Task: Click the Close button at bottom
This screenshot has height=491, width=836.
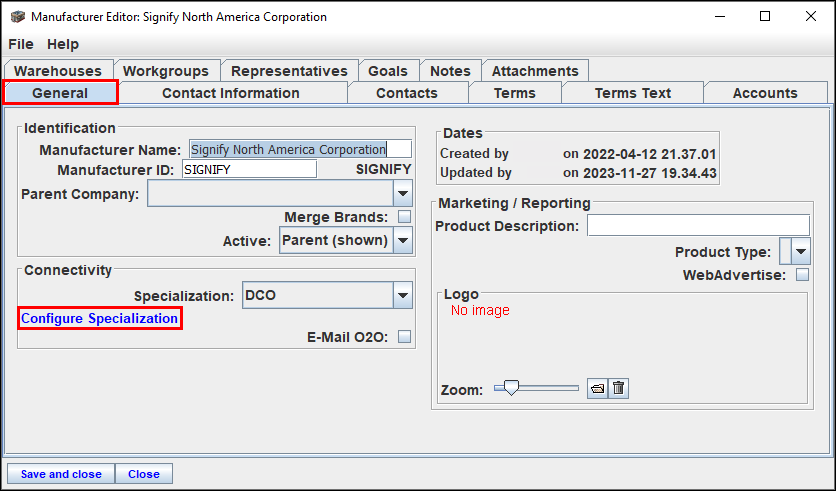Action: pyautogui.click(x=144, y=474)
